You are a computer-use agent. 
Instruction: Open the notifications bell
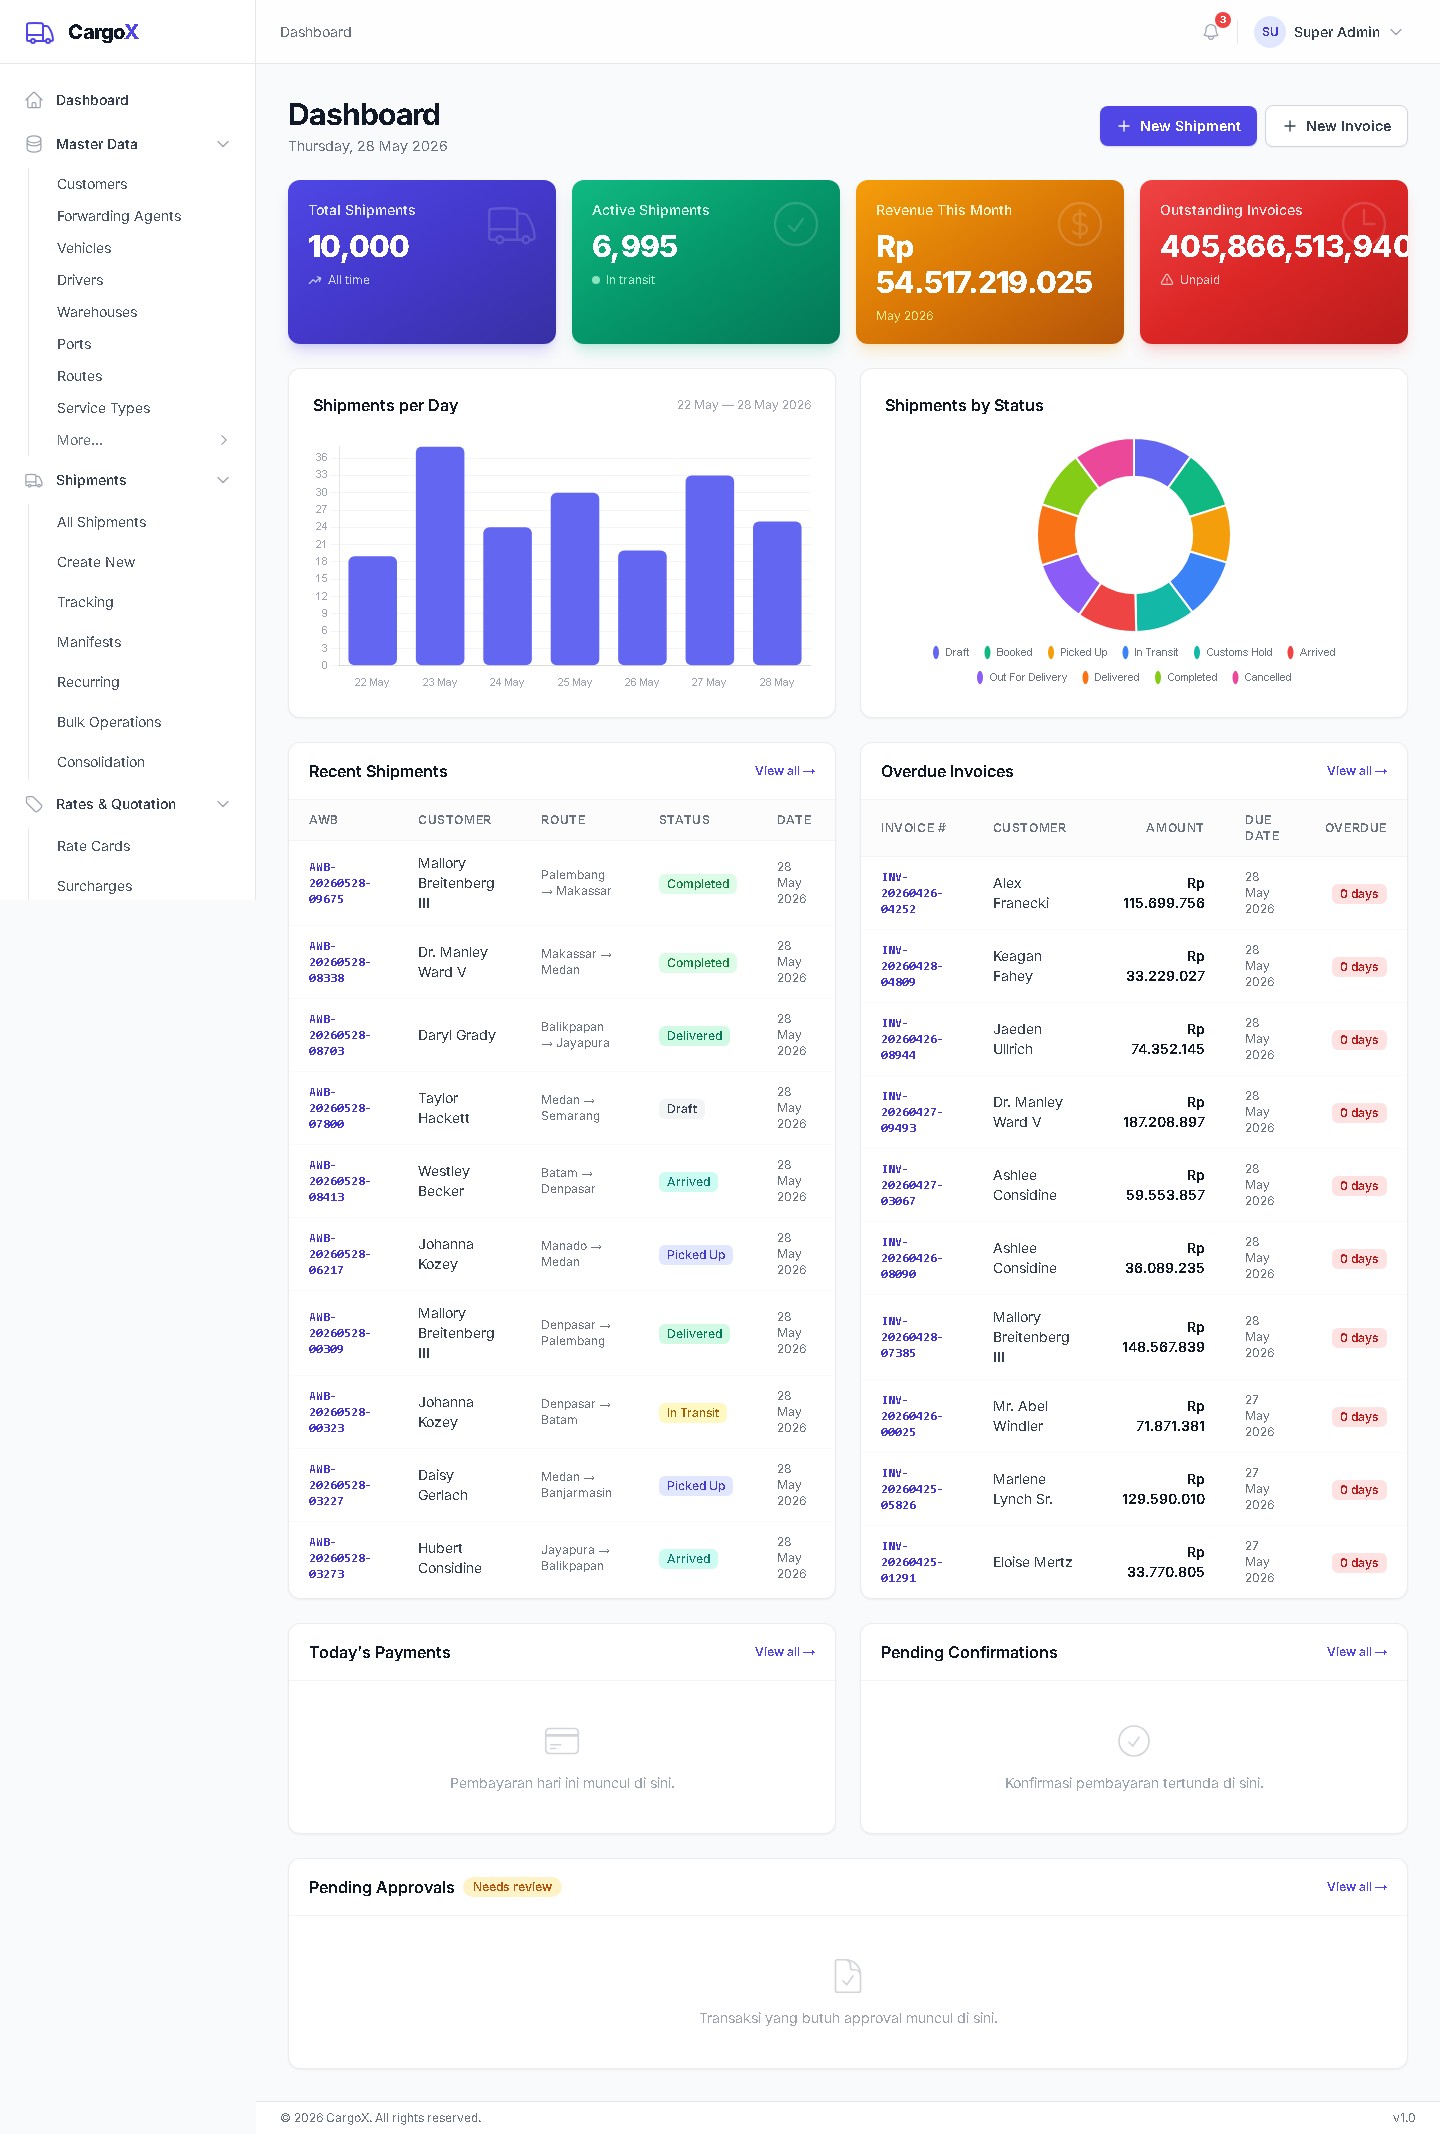click(x=1211, y=32)
